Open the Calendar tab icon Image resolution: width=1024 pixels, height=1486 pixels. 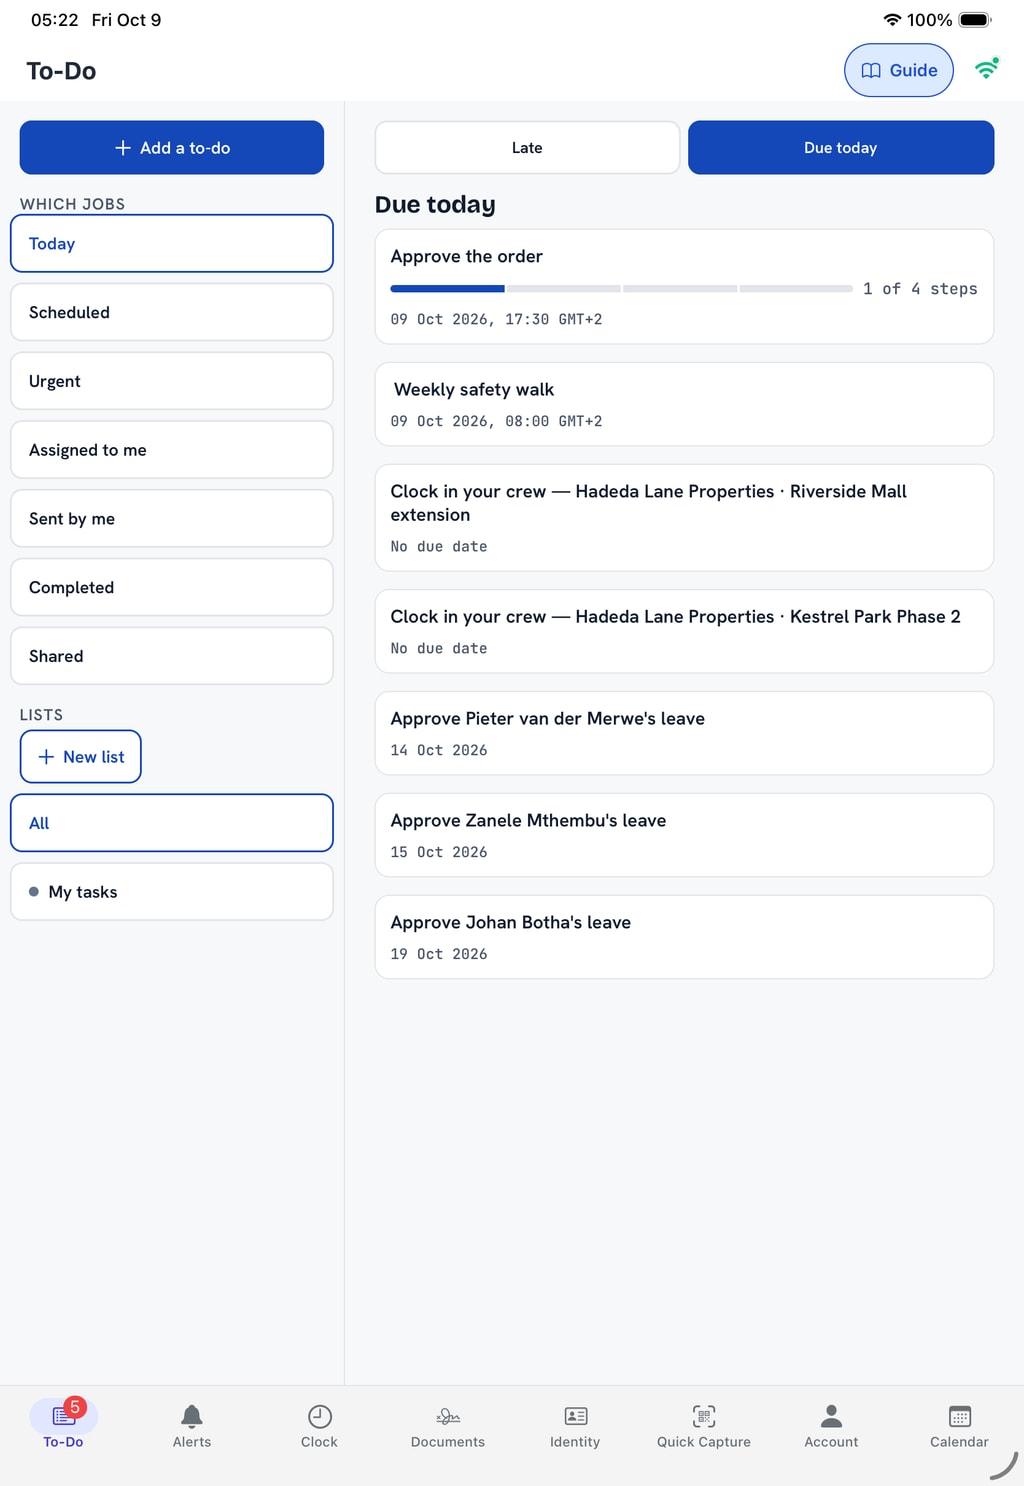(960, 1415)
